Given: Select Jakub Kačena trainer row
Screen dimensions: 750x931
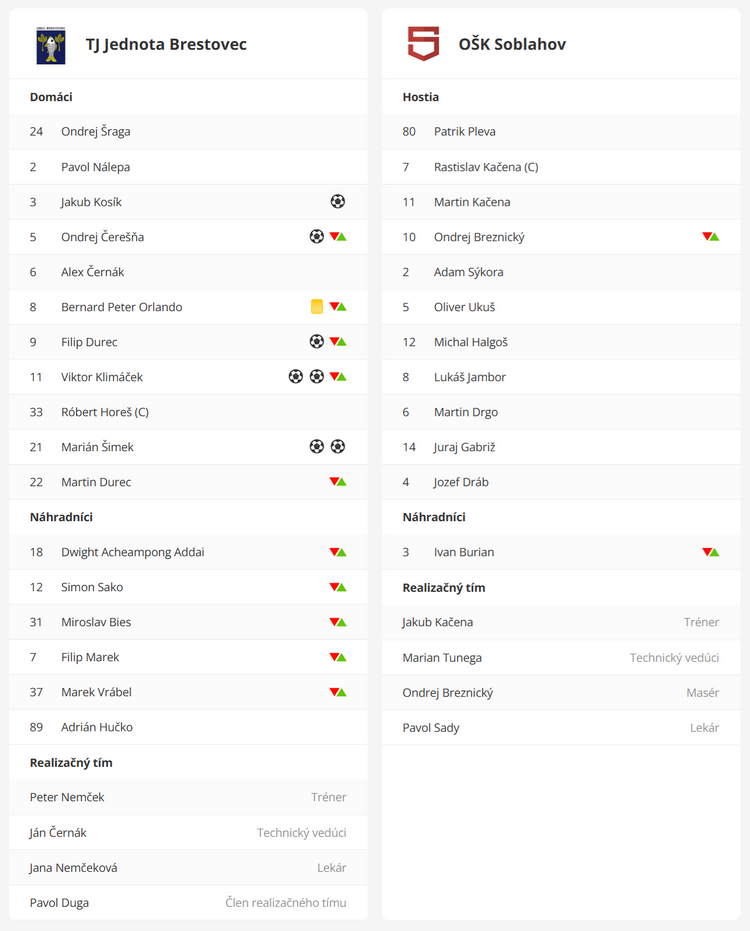Looking at the screenshot, I should [561, 622].
